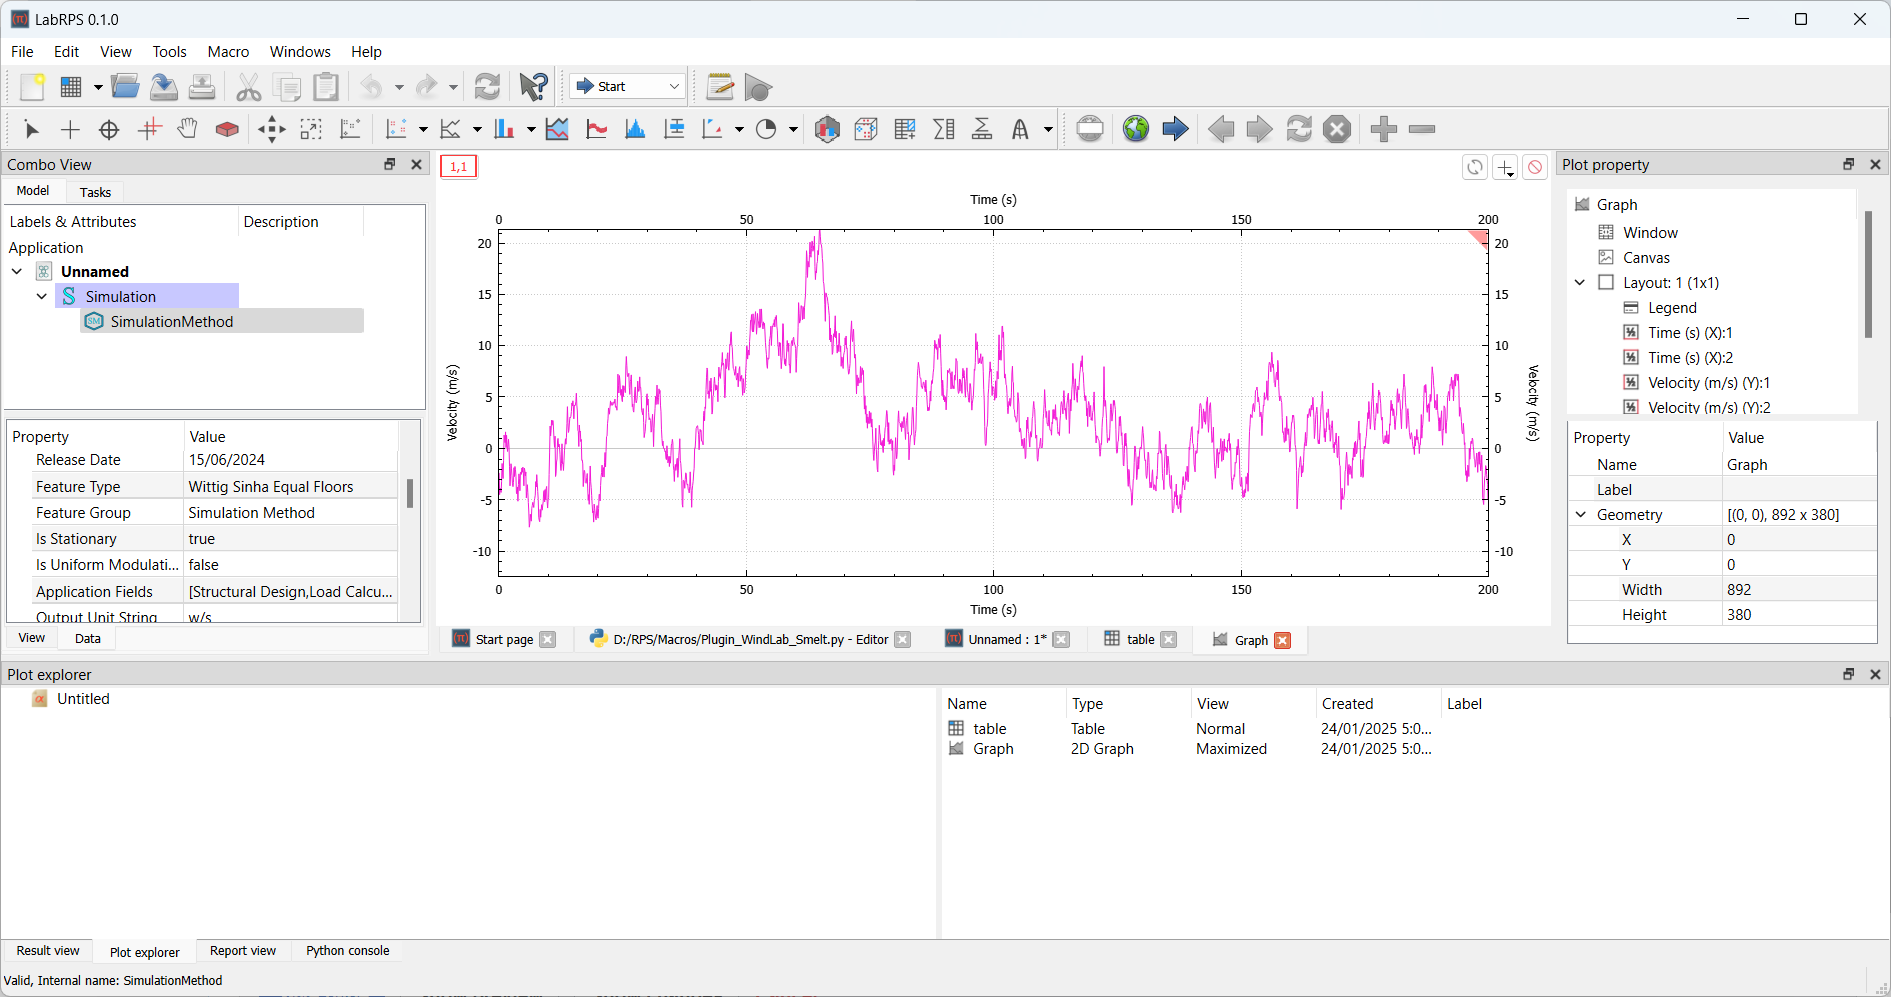1891x997 pixels.
Task: Click the globe web icon in toolbar
Action: [1135, 129]
